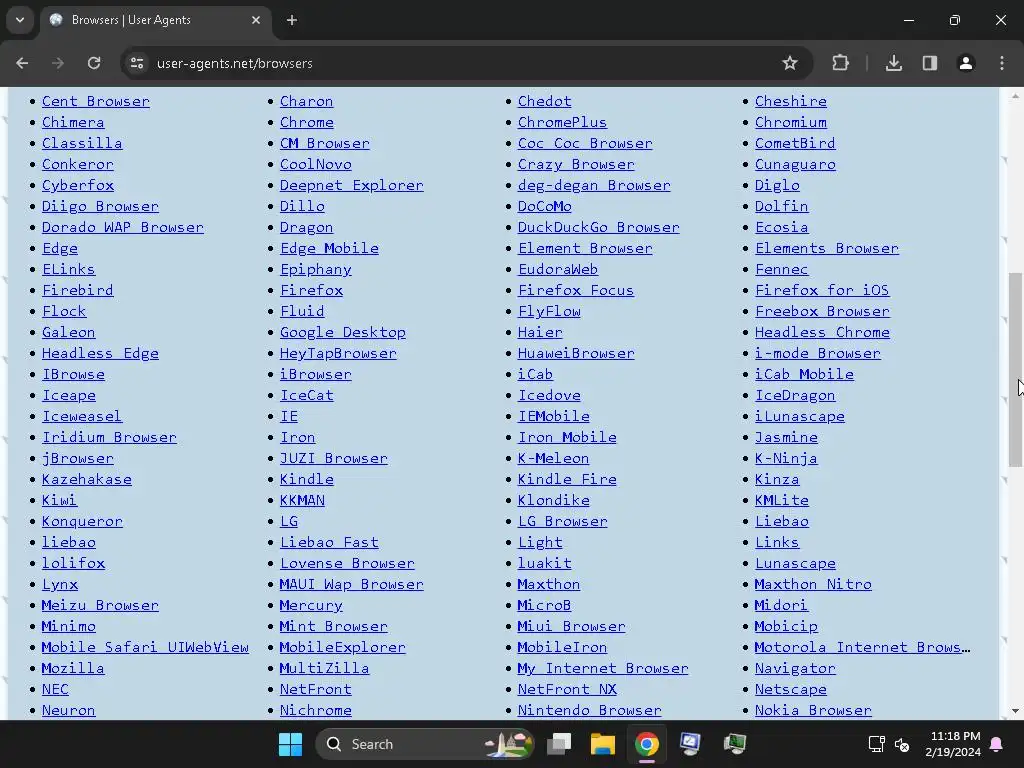Open the K-Meleon link
1024x768 pixels.
[553, 458]
